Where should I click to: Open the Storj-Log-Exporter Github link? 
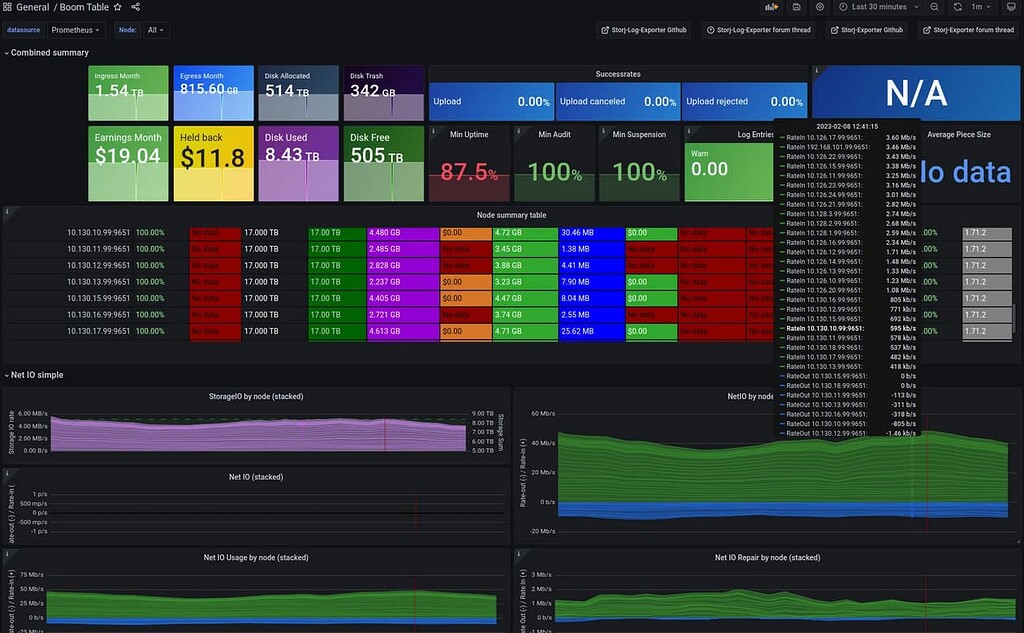pyautogui.click(x=644, y=30)
